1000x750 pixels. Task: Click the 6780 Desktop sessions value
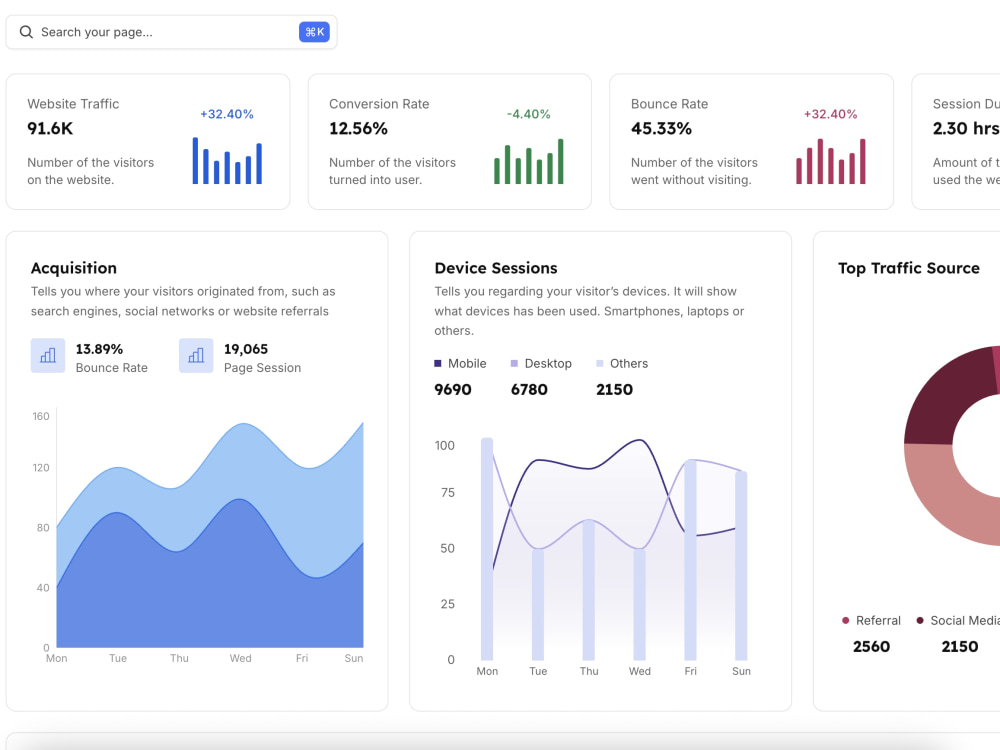529,390
